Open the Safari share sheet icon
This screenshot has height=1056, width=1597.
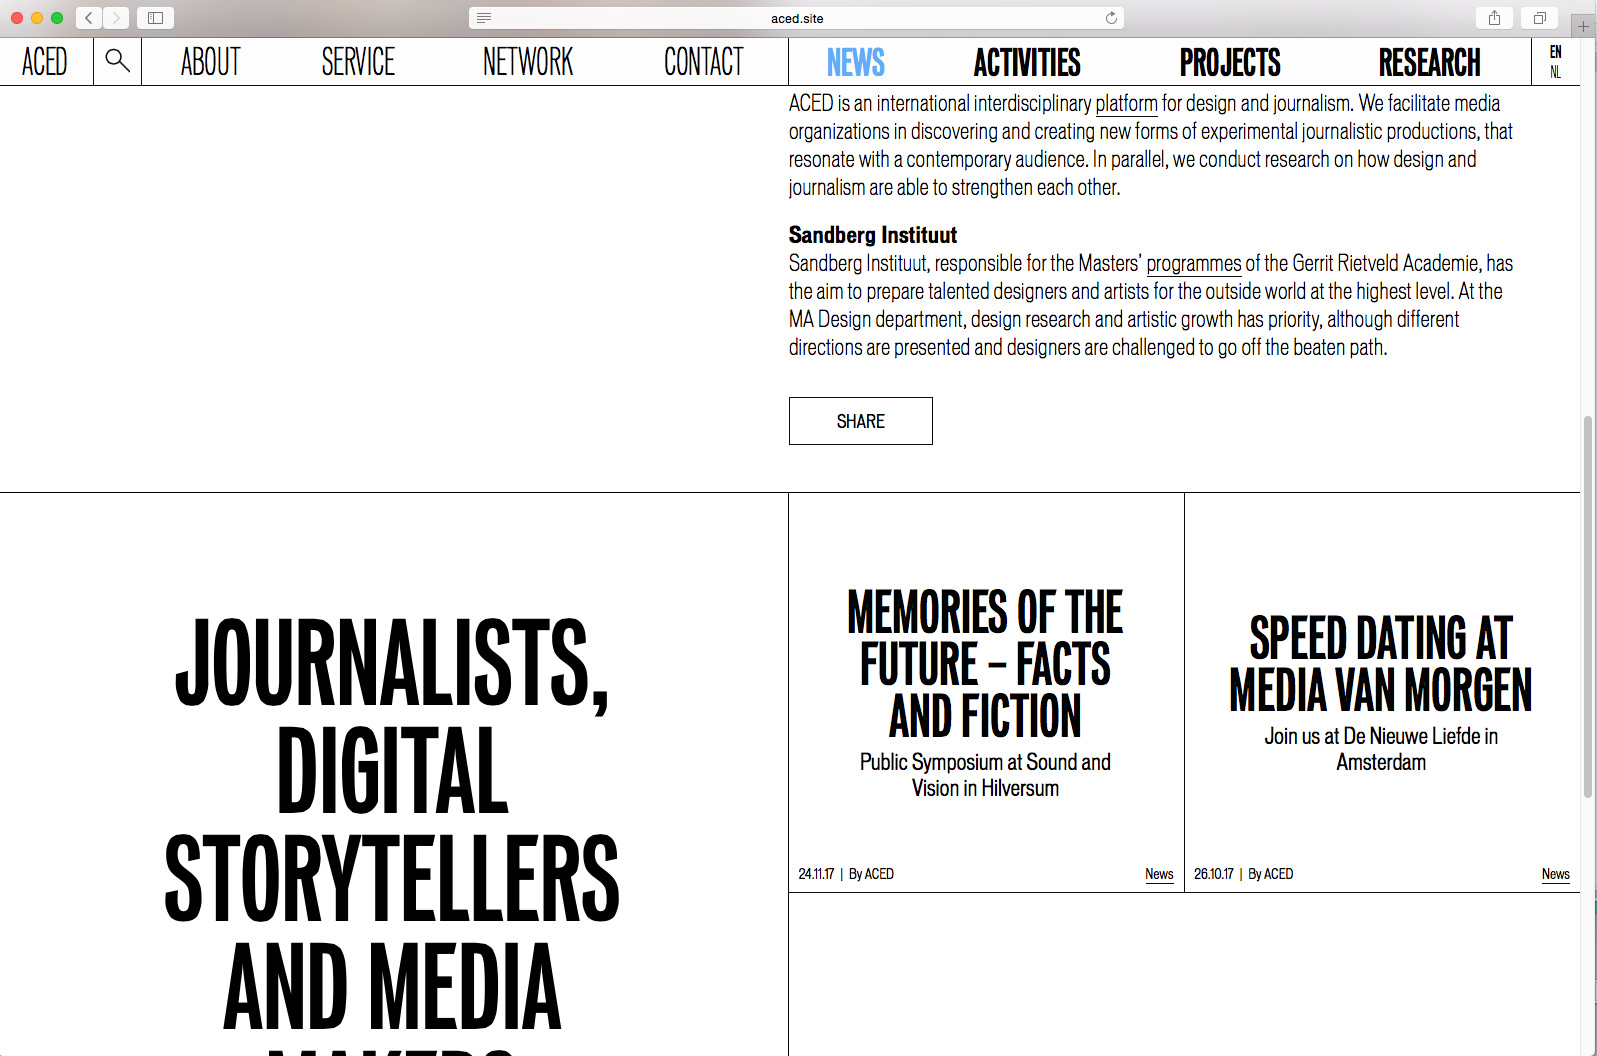pos(1494,18)
